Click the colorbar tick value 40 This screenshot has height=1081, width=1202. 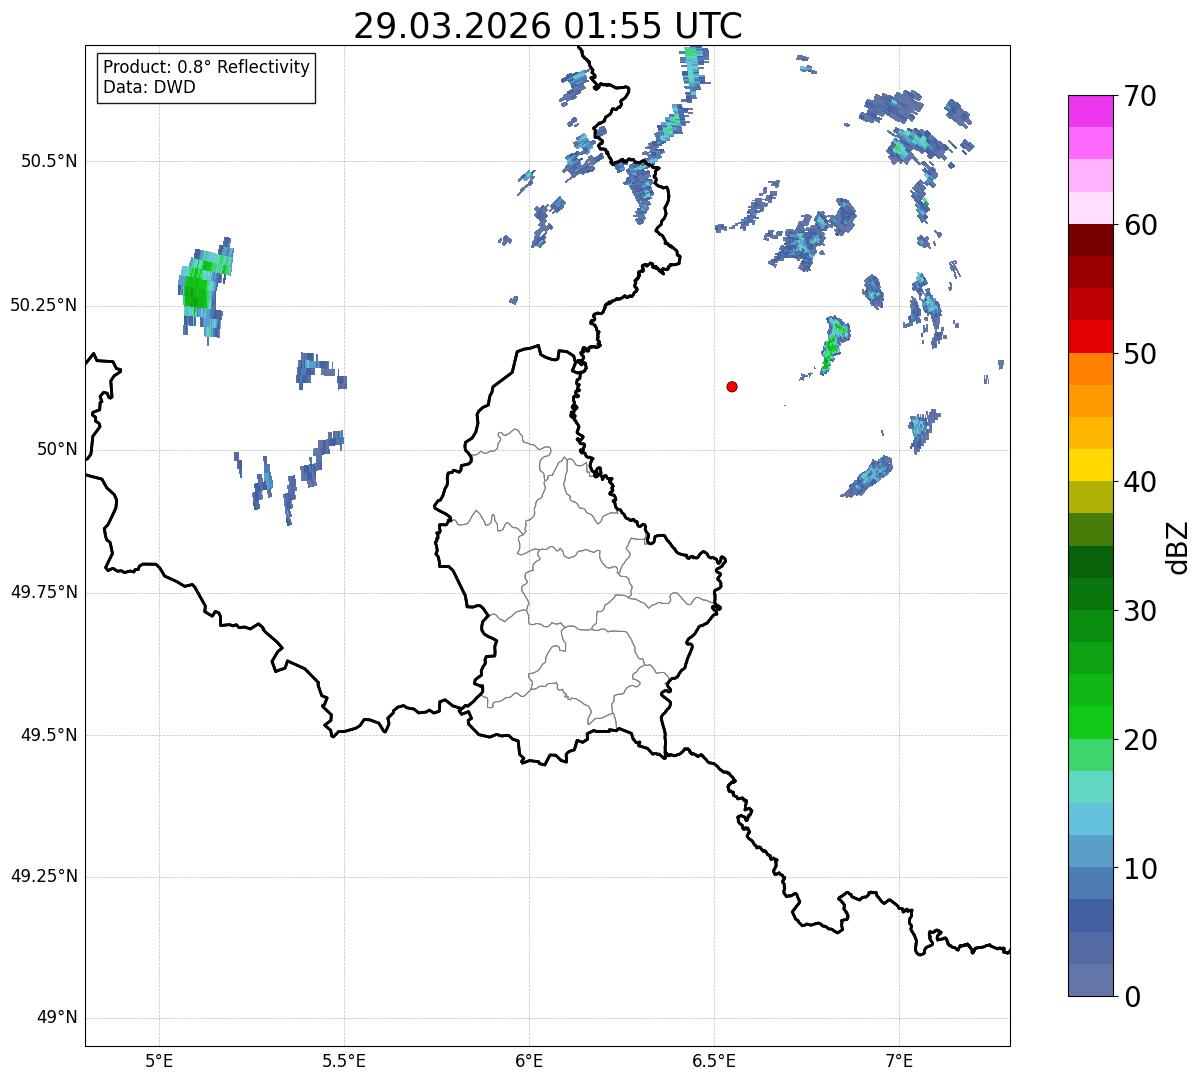pyautogui.click(x=1140, y=482)
